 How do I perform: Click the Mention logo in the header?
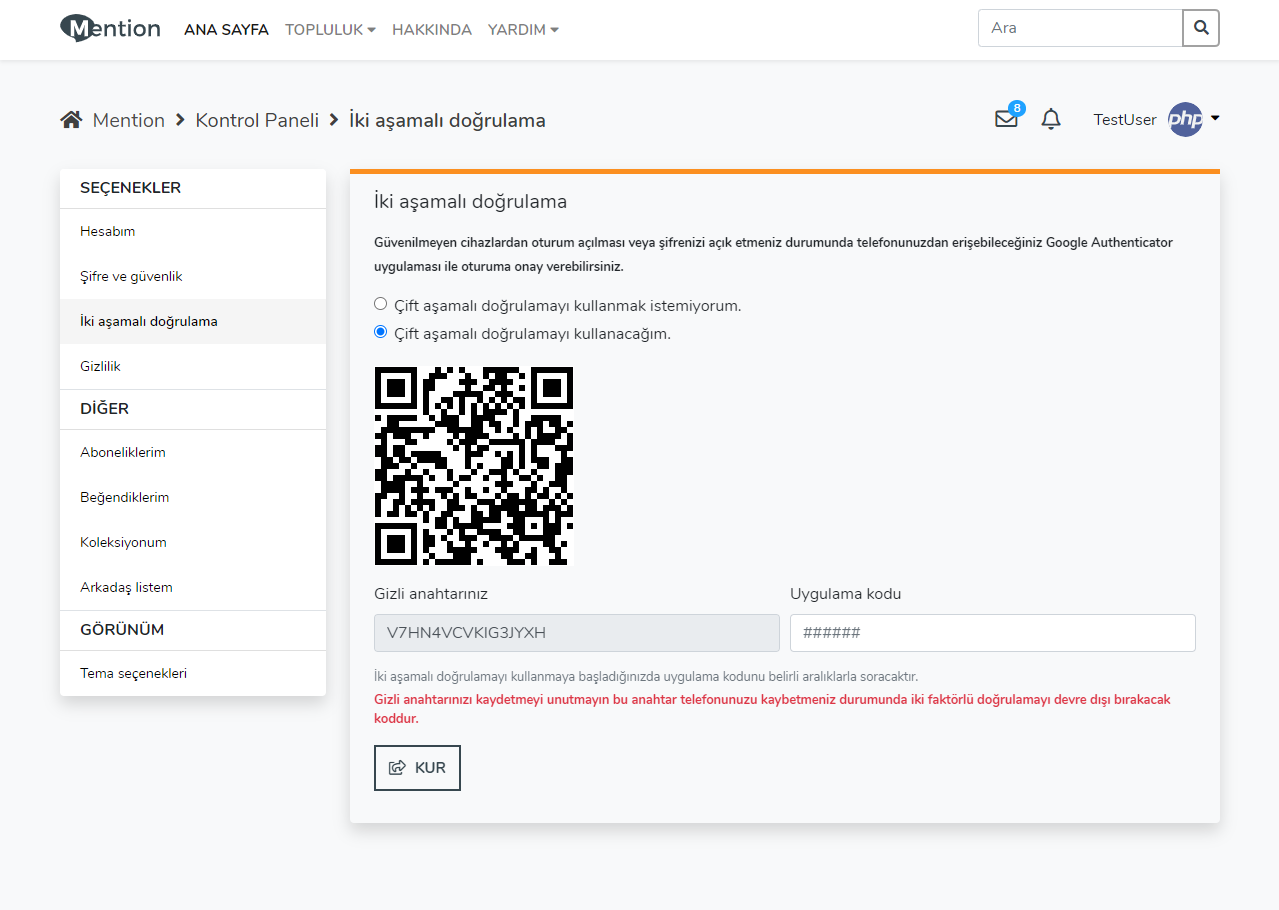tap(110, 28)
